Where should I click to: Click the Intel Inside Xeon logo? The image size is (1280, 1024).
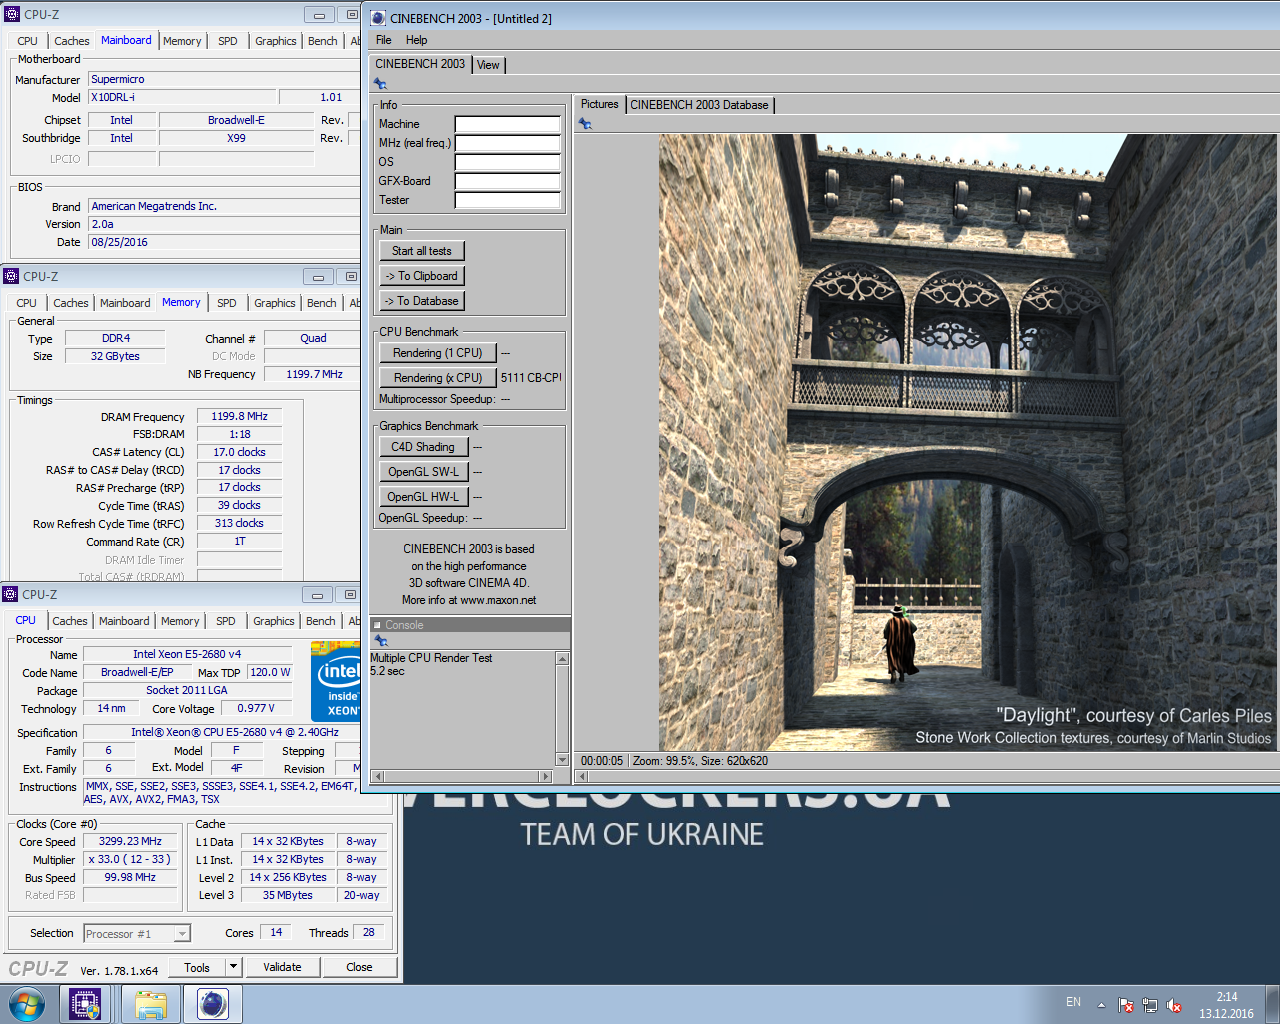pyautogui.click(x=336, y=682)
